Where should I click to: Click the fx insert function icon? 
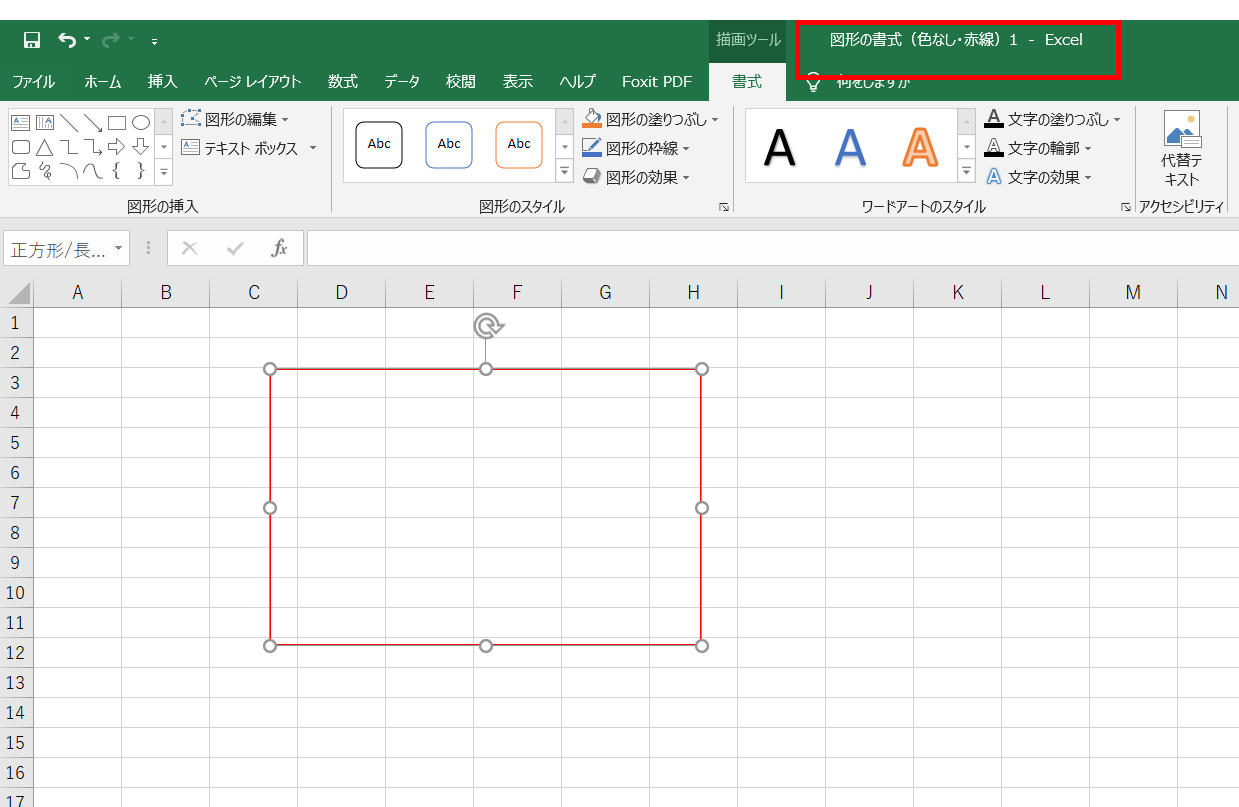click(x=278, y=248)
